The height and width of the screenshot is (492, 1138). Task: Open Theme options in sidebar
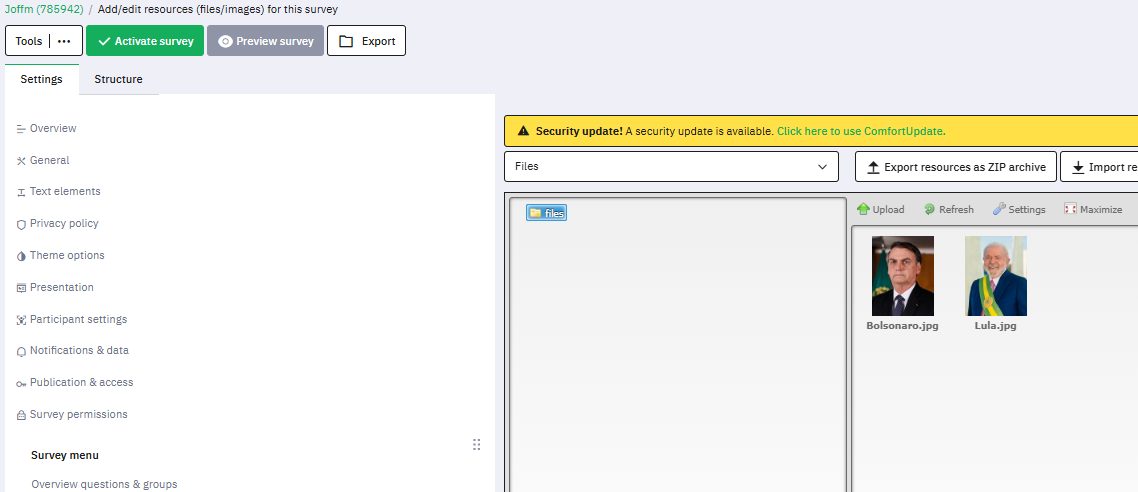pyautogui.click(x=67, y=255)
